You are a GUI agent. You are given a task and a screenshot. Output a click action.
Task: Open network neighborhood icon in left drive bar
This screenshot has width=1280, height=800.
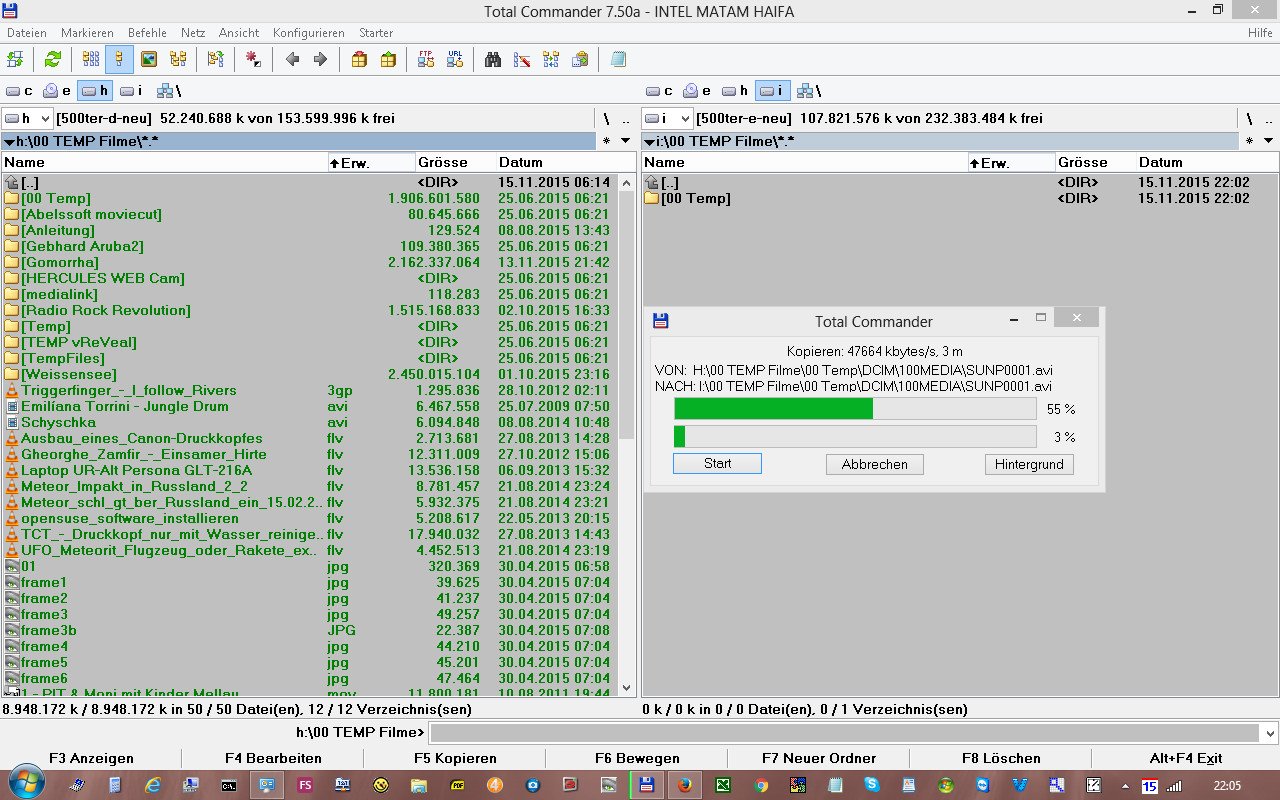[x=168, y=91]
